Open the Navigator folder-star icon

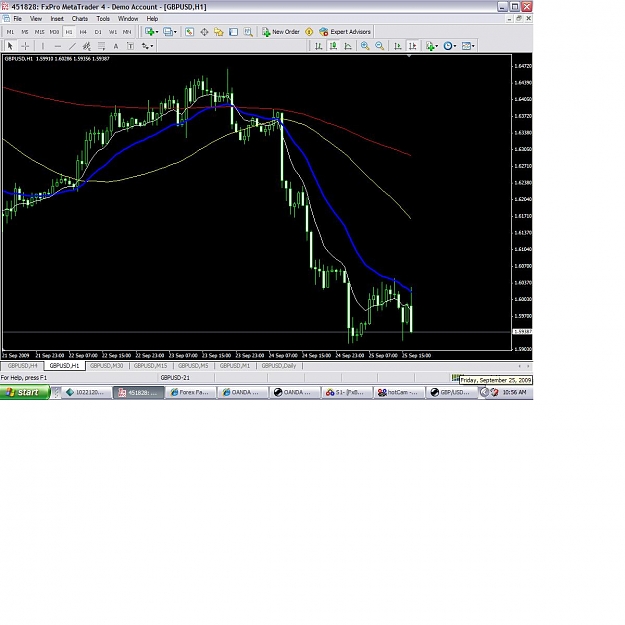tap(219, 32)
